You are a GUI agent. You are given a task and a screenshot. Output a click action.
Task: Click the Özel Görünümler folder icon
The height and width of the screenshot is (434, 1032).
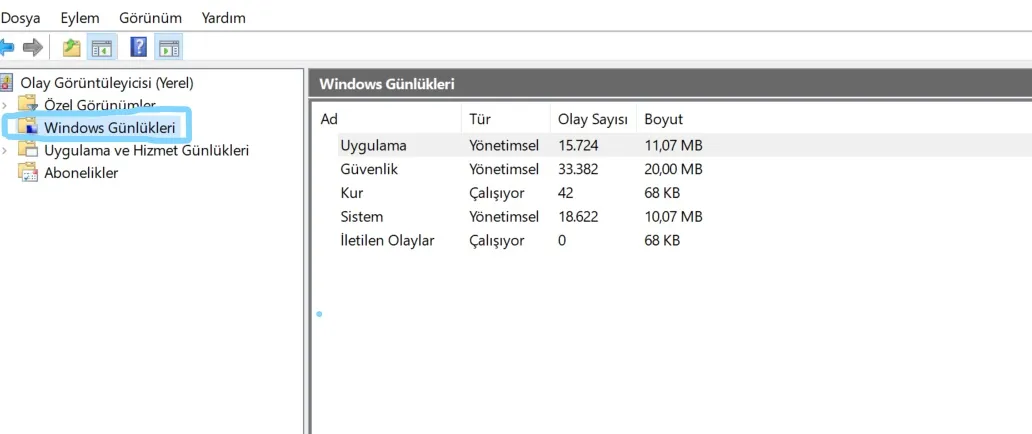pos(28,103)
